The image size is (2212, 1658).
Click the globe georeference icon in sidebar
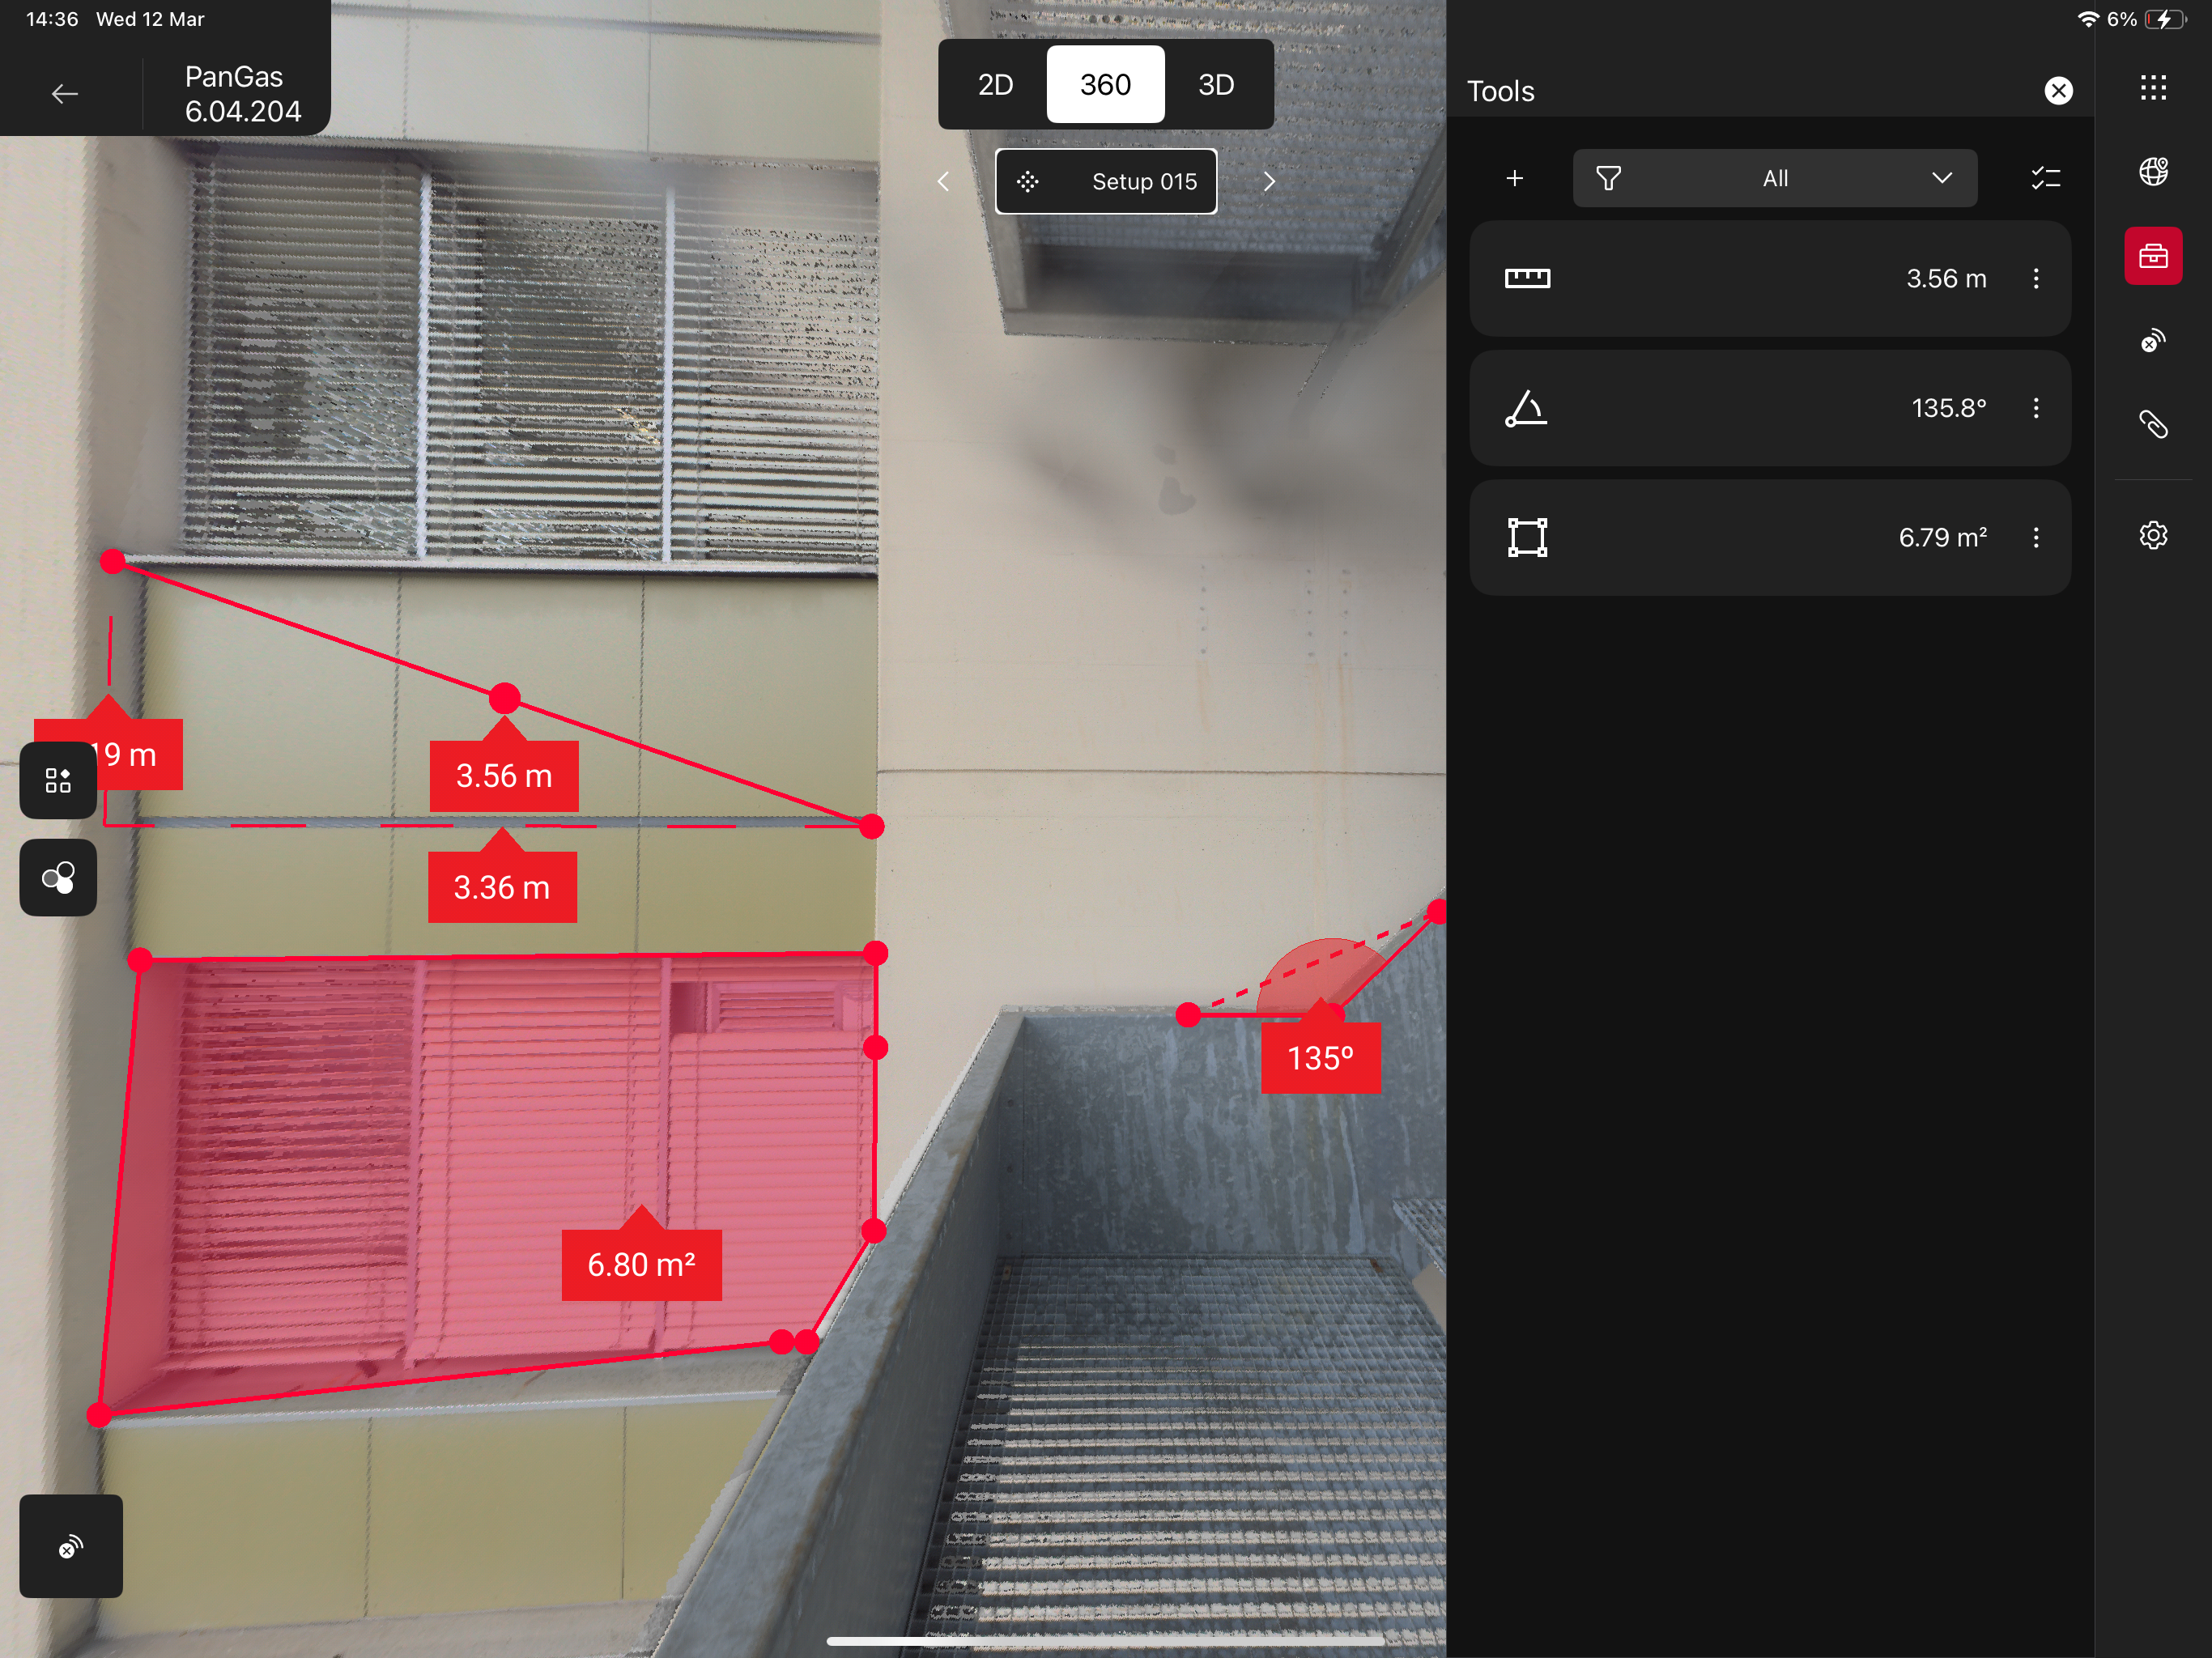pyautogui.click(x=2152, y=172)
